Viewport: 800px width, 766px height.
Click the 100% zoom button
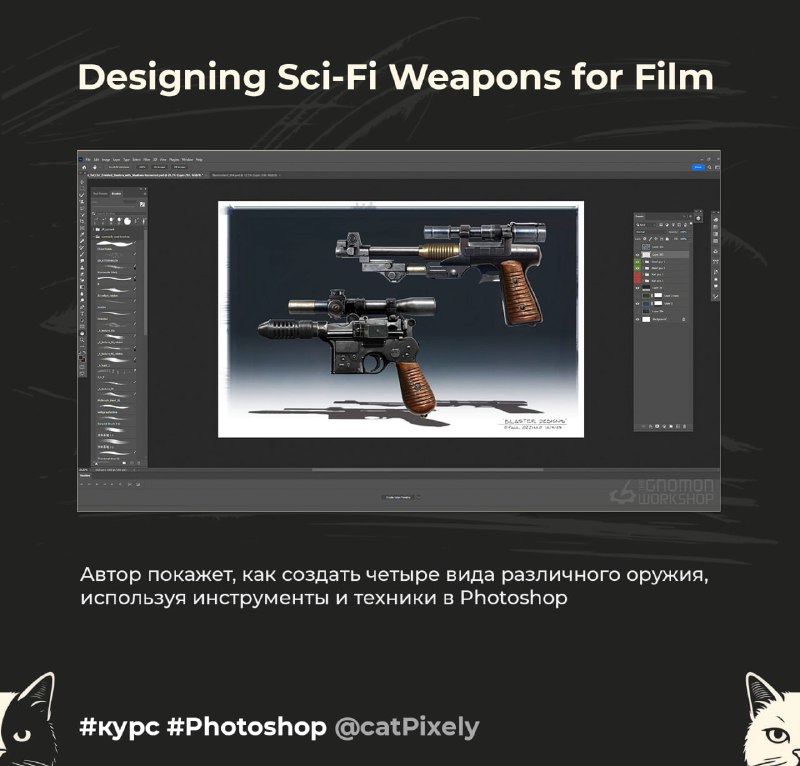(142, 167)
